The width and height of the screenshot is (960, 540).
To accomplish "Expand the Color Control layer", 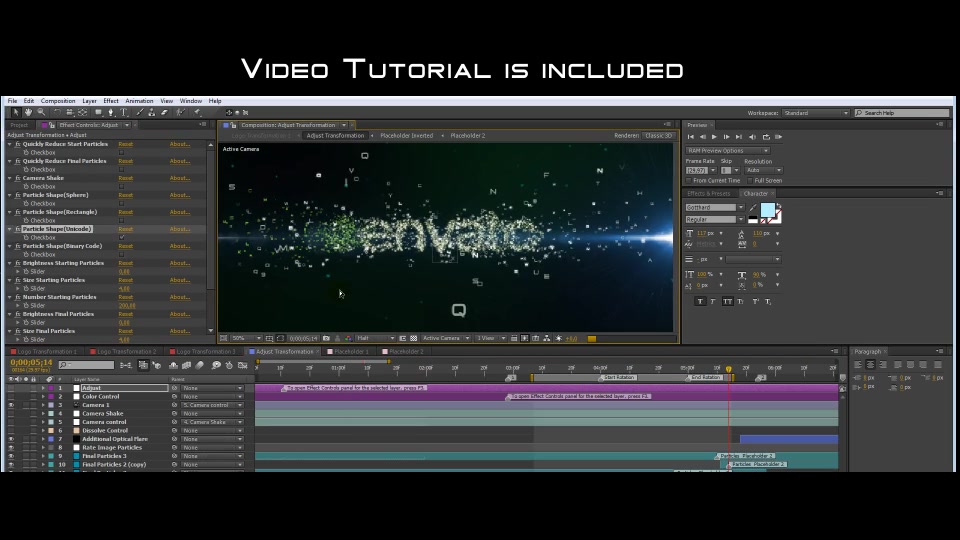I will pyautogui.click(x=43, y=397).
